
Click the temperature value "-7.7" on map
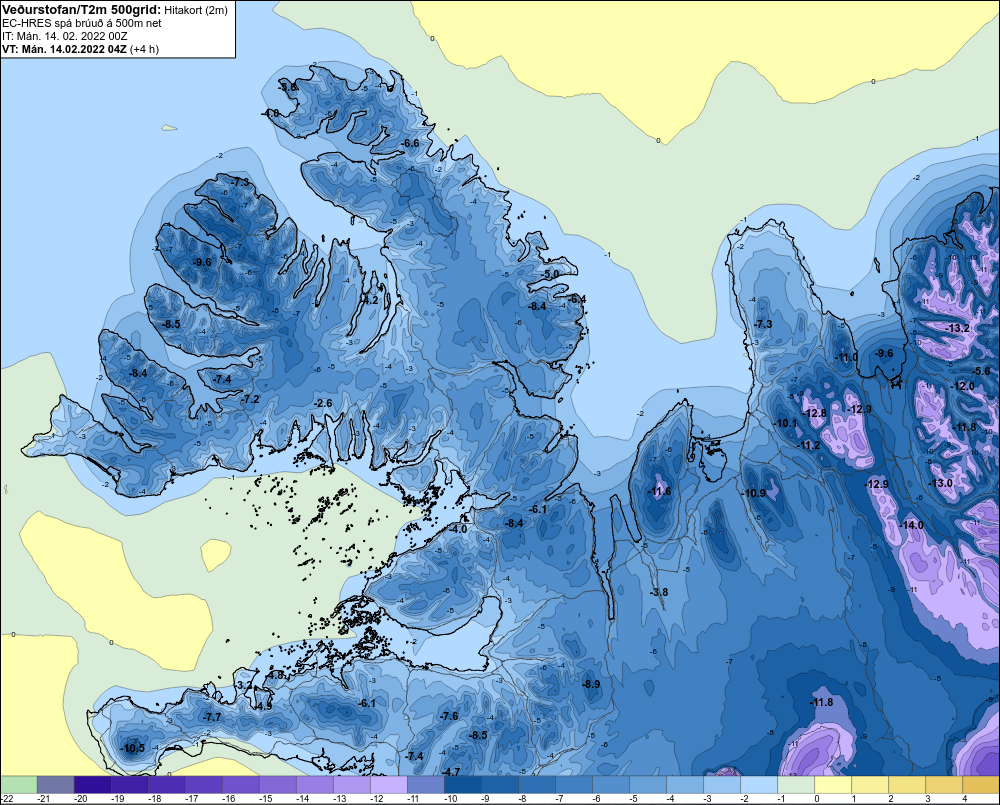point(212,717)
